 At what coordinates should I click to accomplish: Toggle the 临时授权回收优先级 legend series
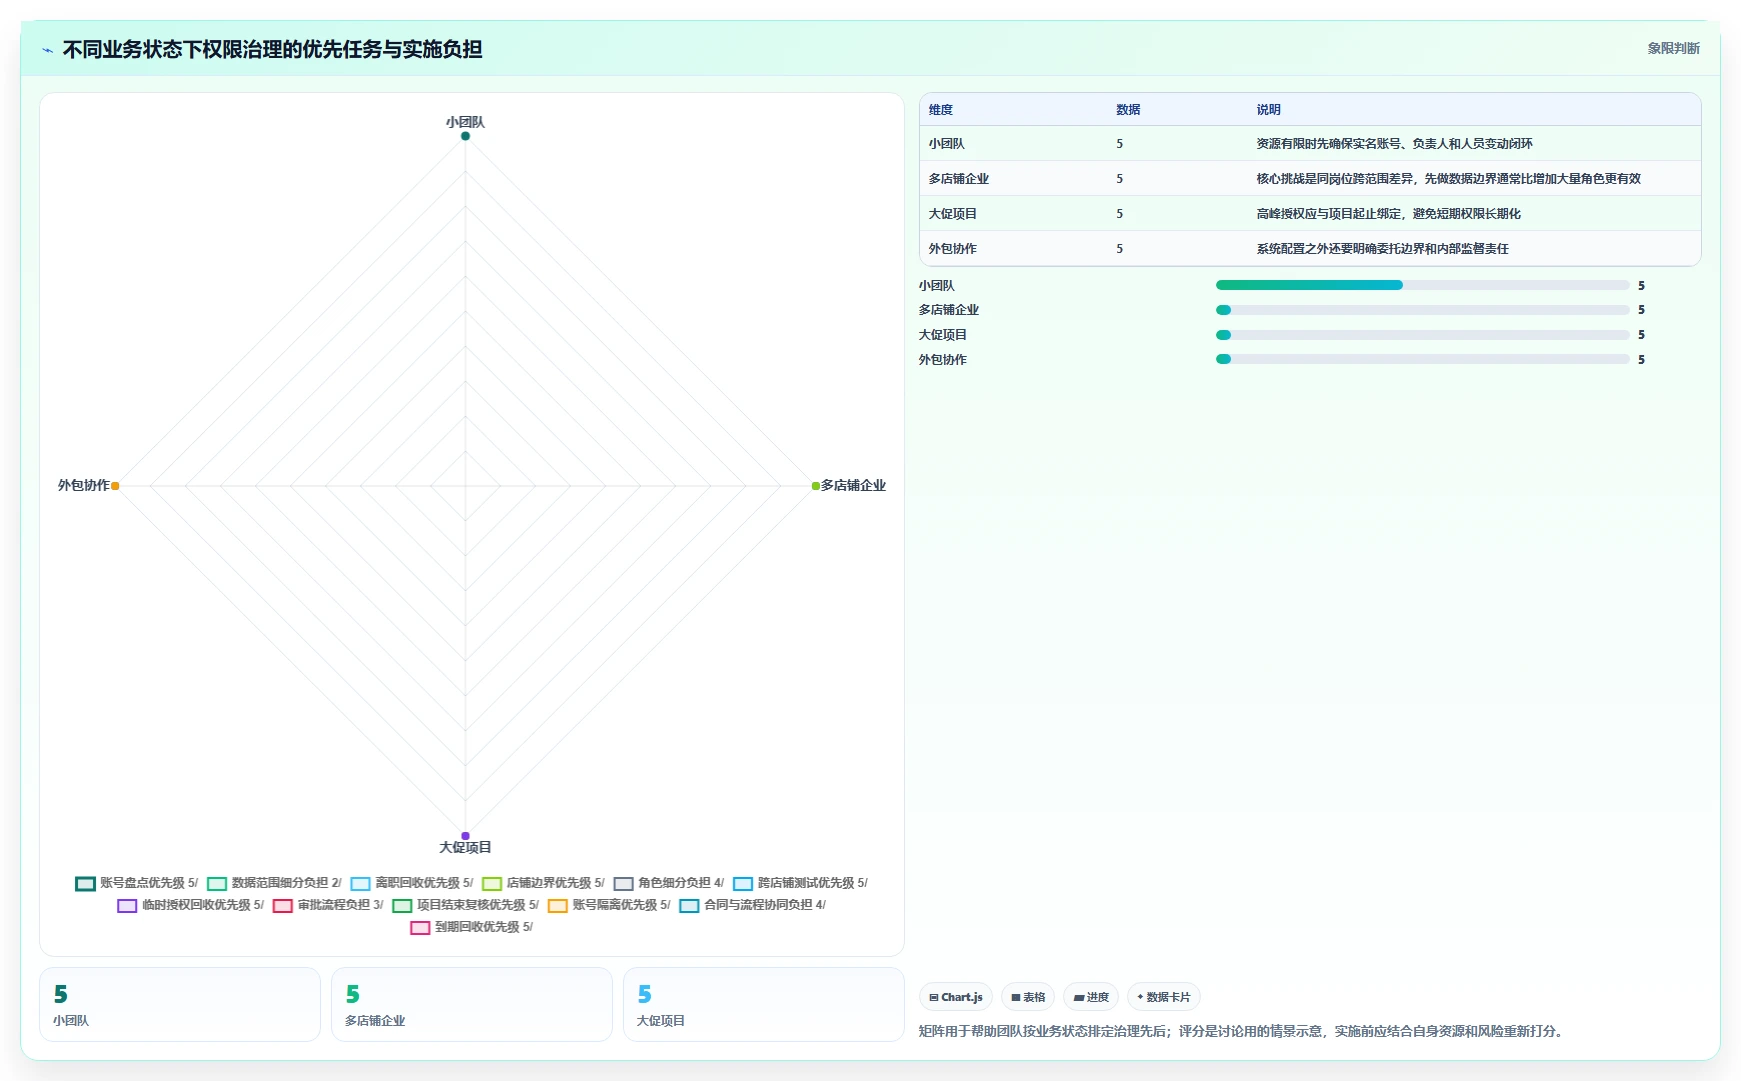tap(190, 905)
